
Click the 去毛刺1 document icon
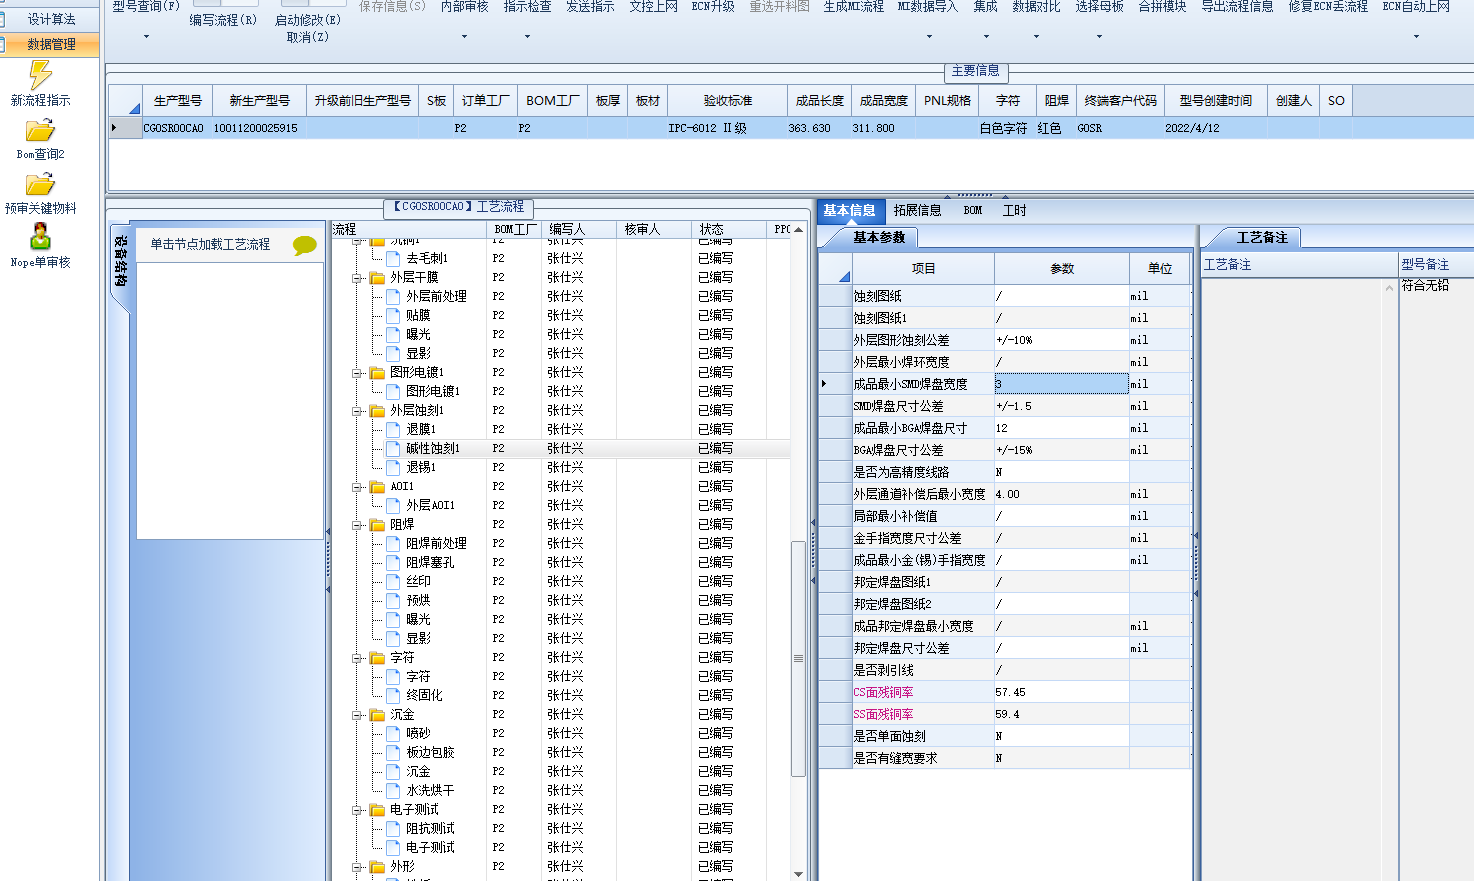pyautogui.click(x=393, y=258)
